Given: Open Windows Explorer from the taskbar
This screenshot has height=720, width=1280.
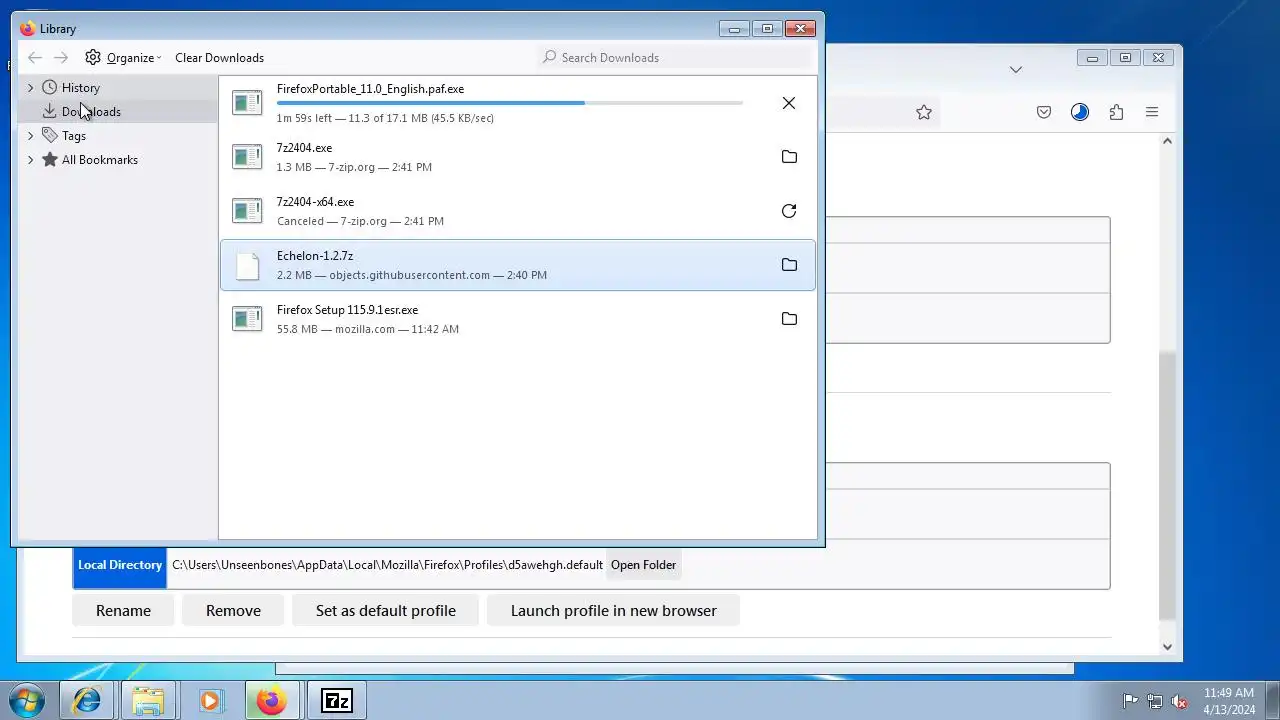Looking at the screenshot, I should coord(148,701).
